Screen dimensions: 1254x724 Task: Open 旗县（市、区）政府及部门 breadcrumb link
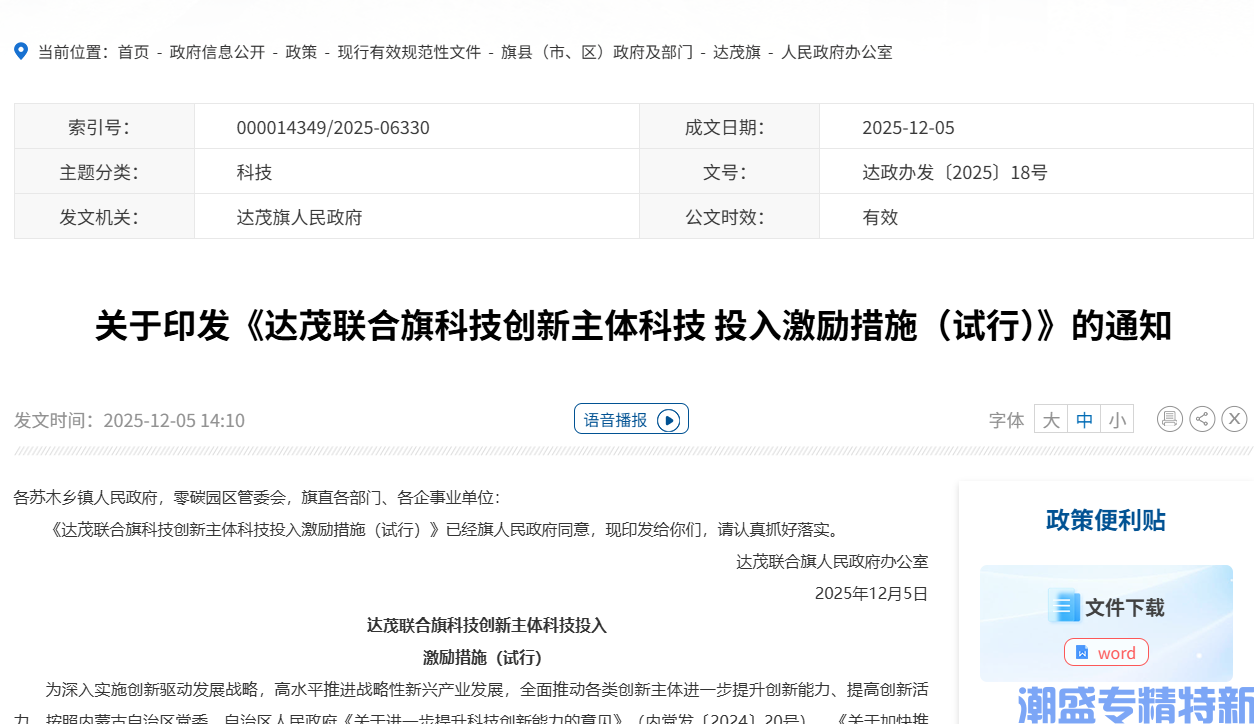[x=597, y=52]
